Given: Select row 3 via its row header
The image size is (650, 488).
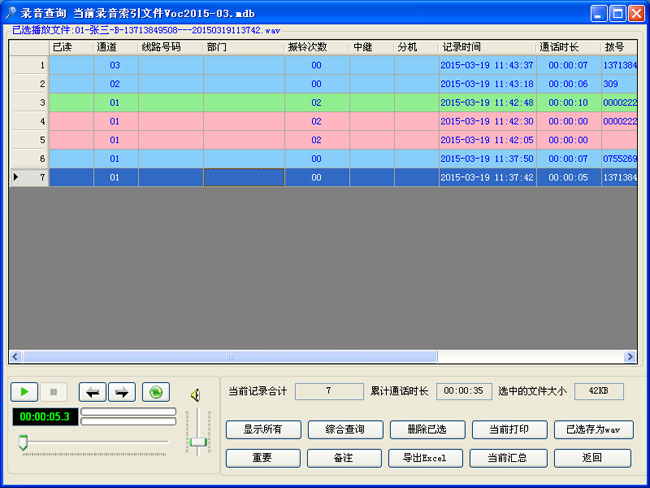Looking at the screenshot, I should (x=29, y=103).
